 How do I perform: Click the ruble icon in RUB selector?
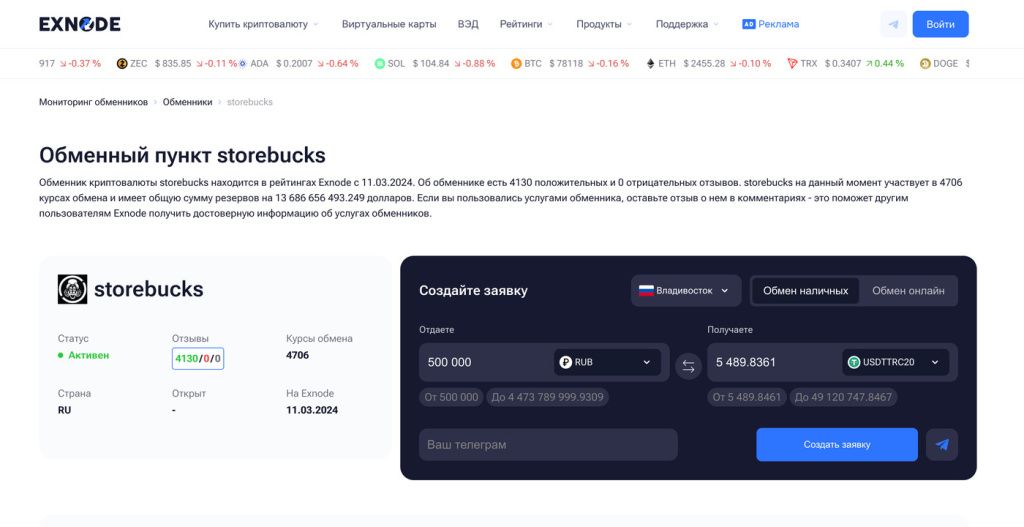pos(566,362)
